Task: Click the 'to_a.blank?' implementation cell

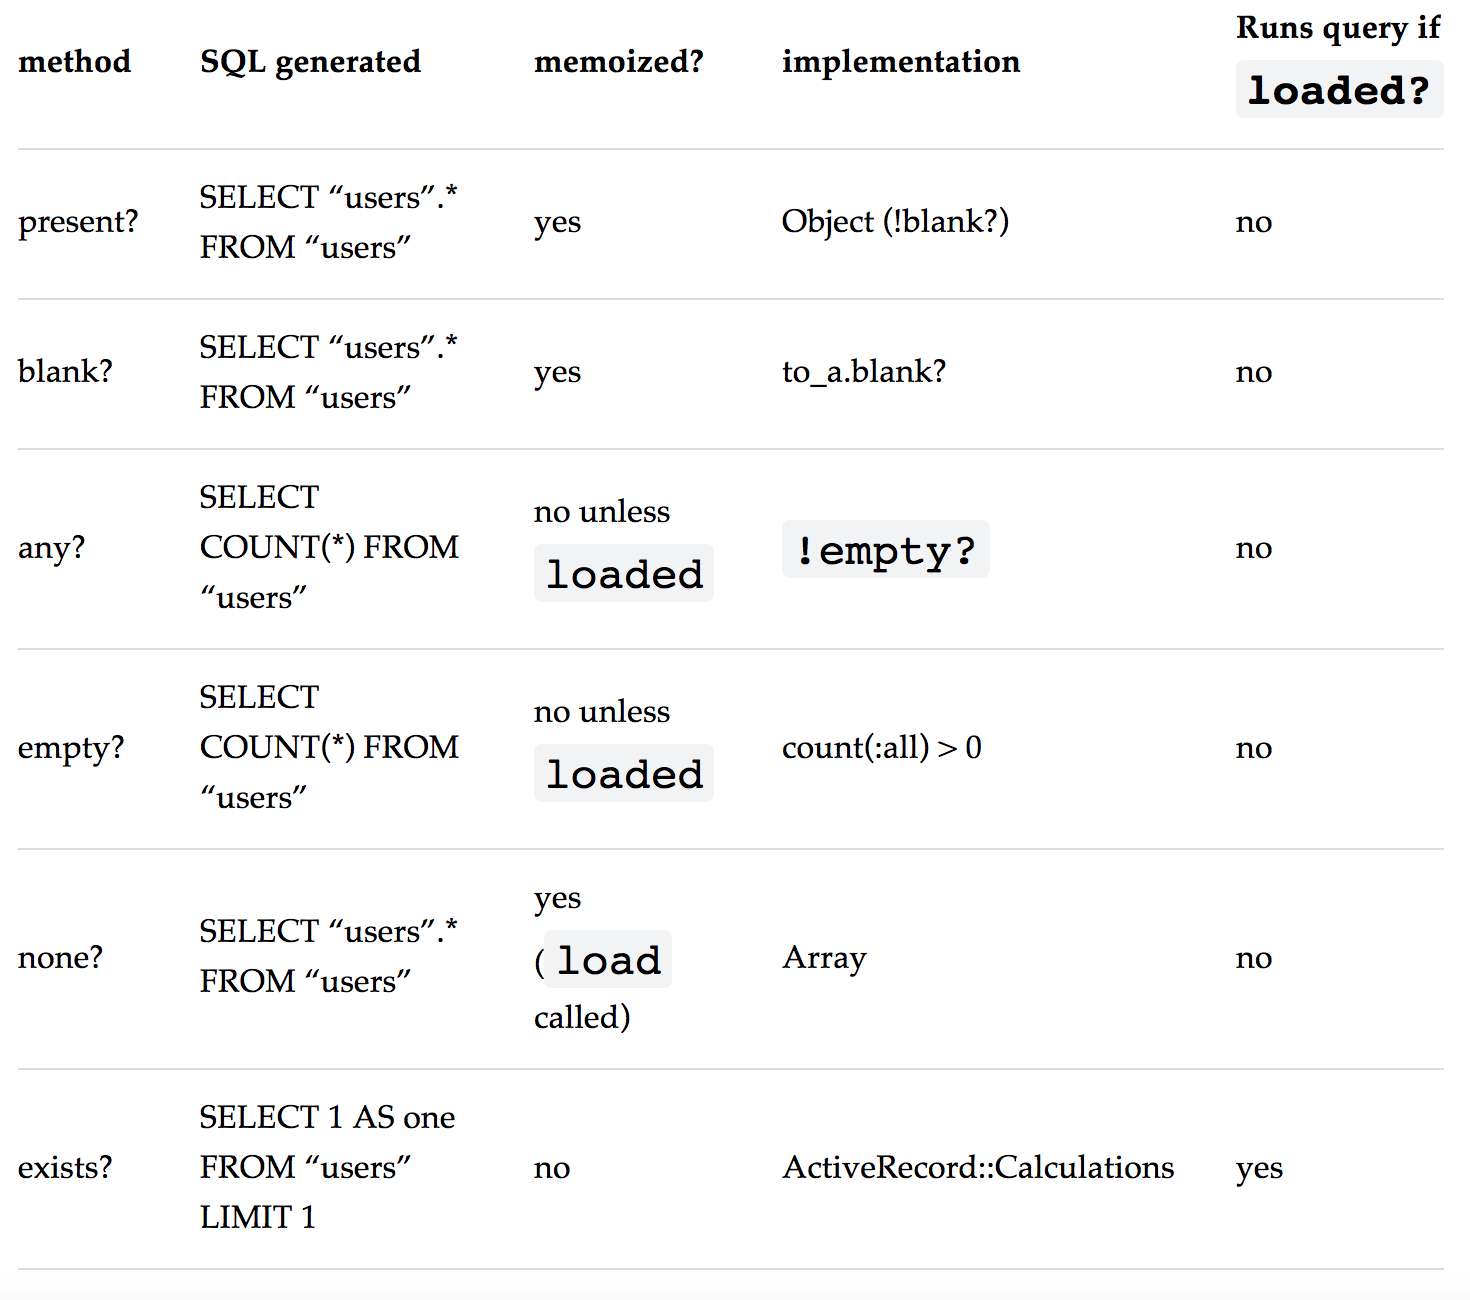Action: [x=864, y=372]
